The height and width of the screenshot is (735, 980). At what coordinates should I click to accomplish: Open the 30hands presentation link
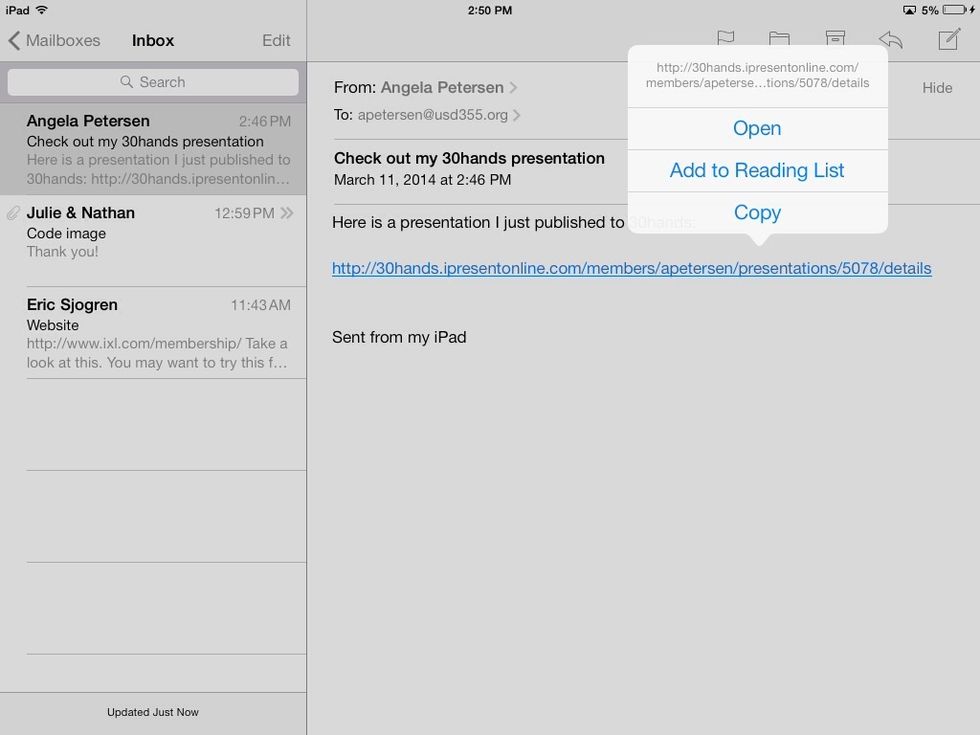coord(631,268)
